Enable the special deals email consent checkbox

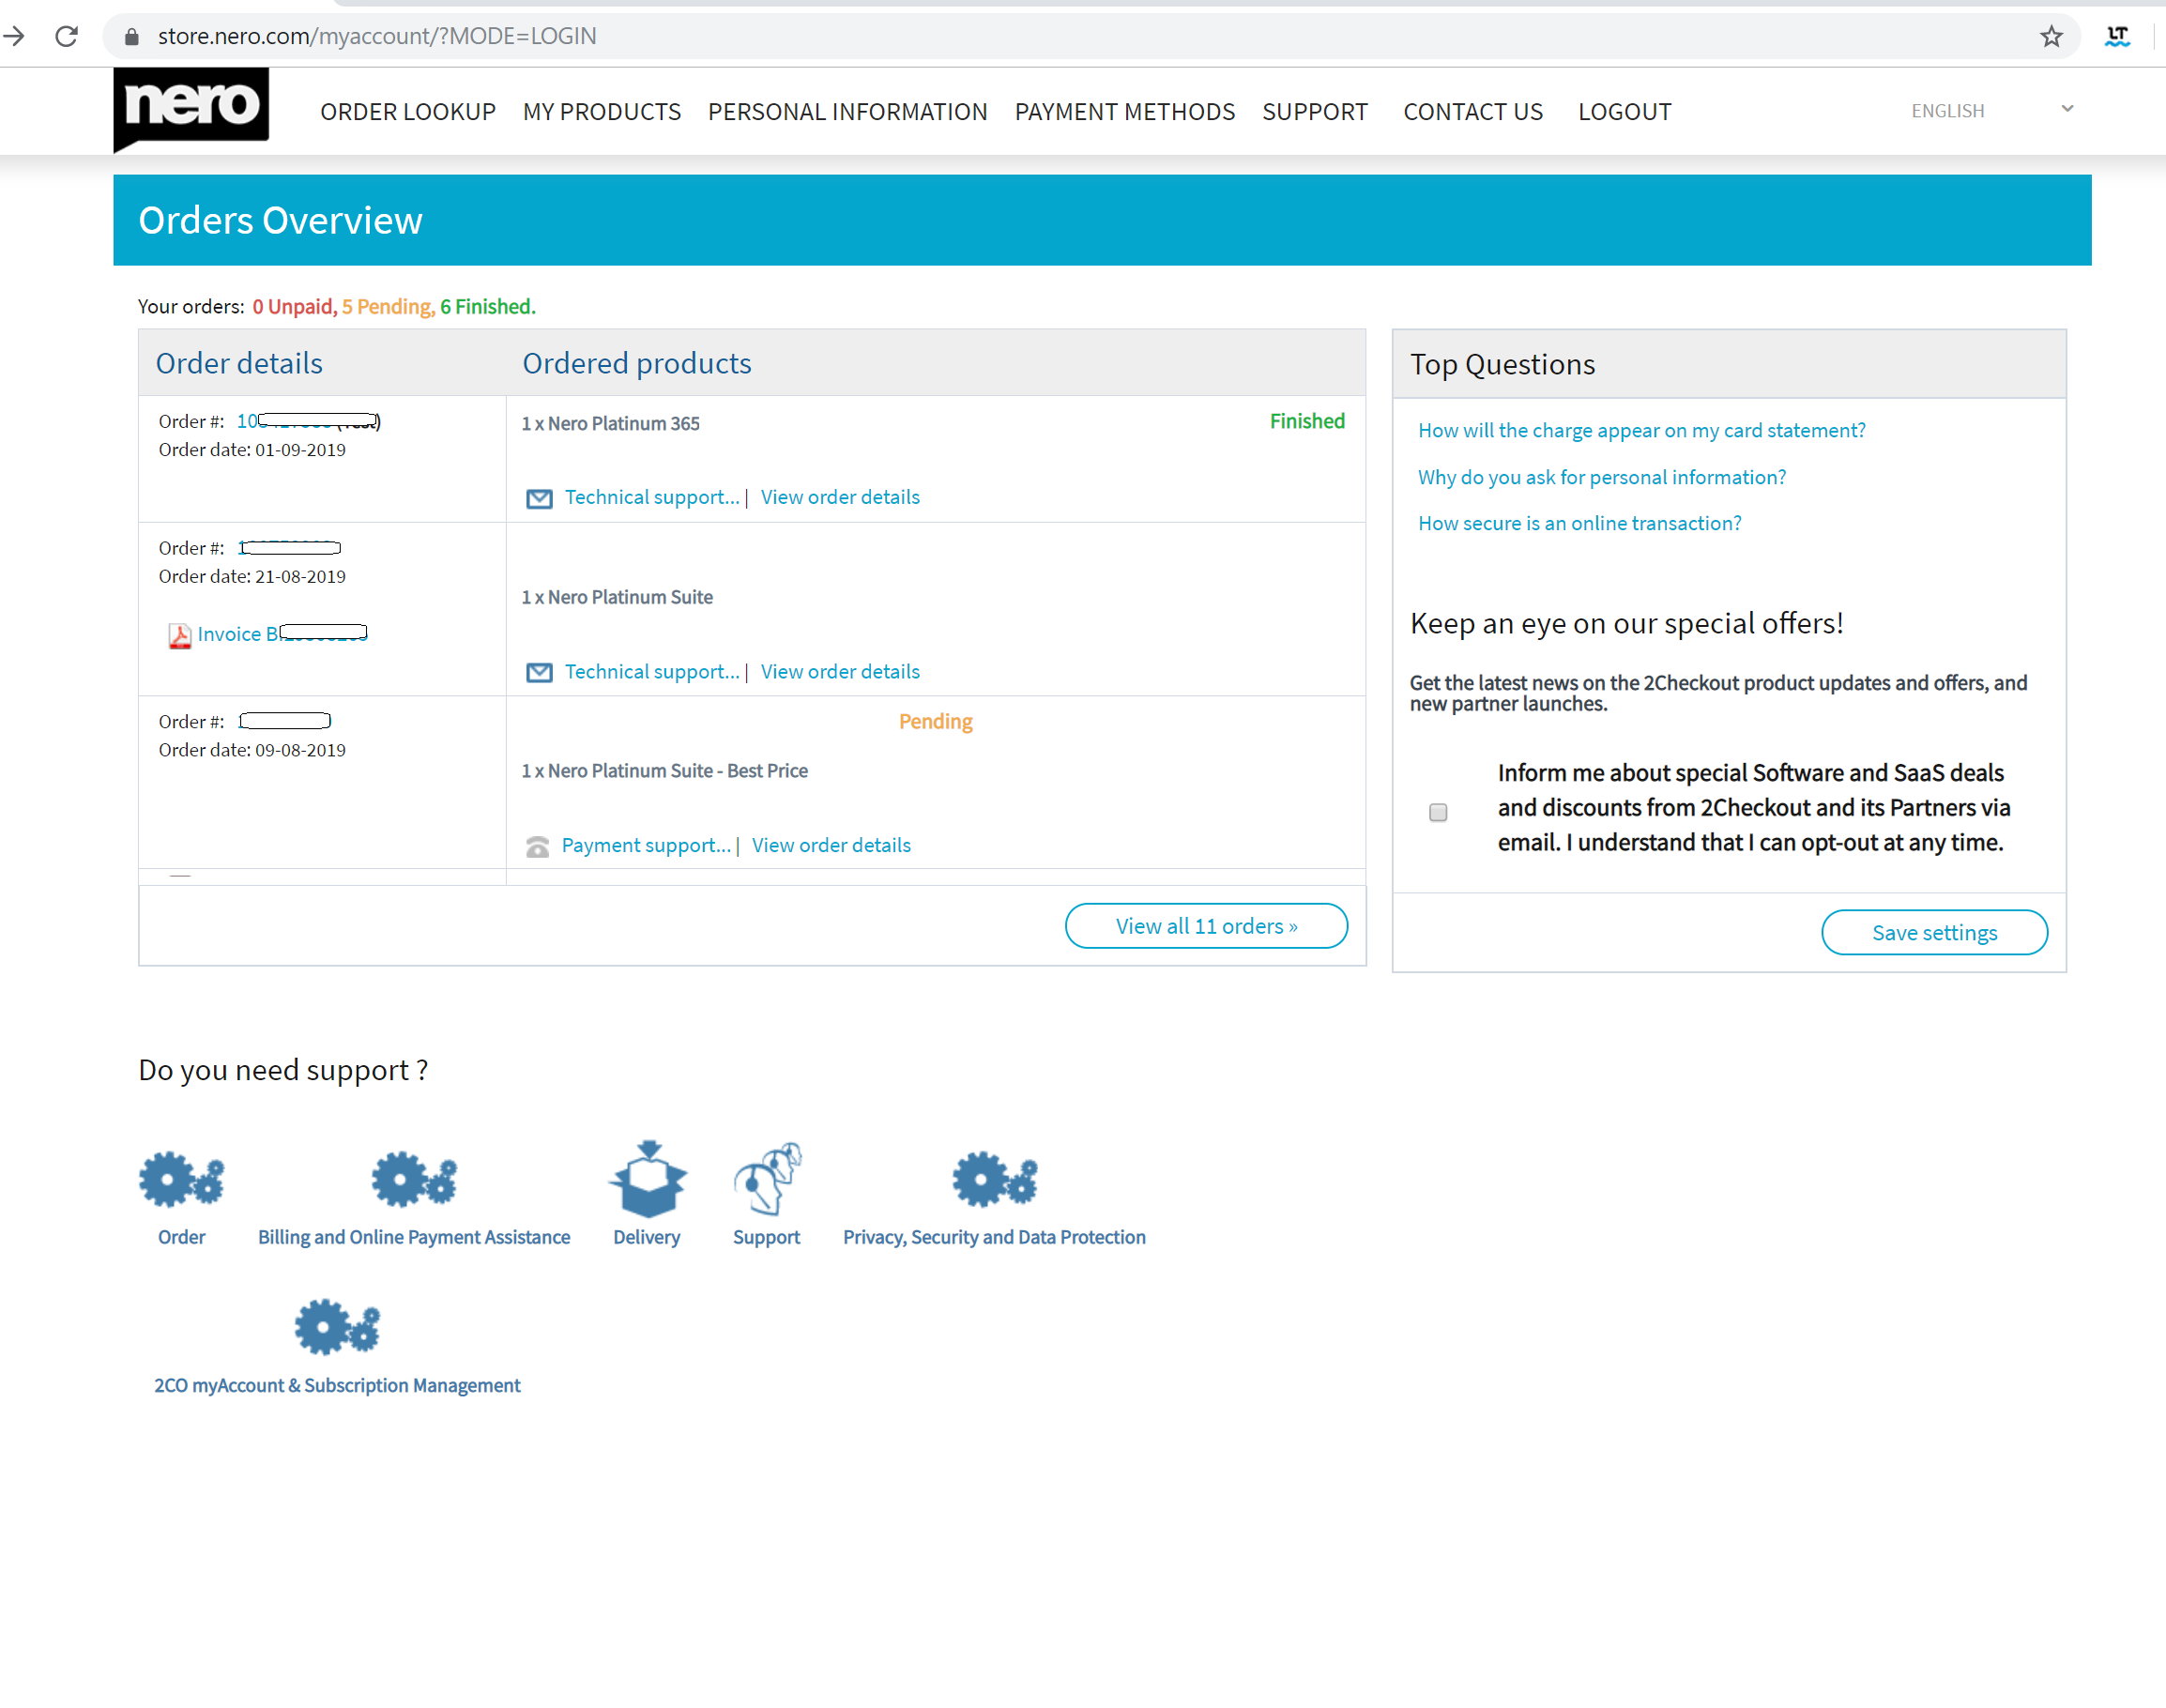[1438, 812]
